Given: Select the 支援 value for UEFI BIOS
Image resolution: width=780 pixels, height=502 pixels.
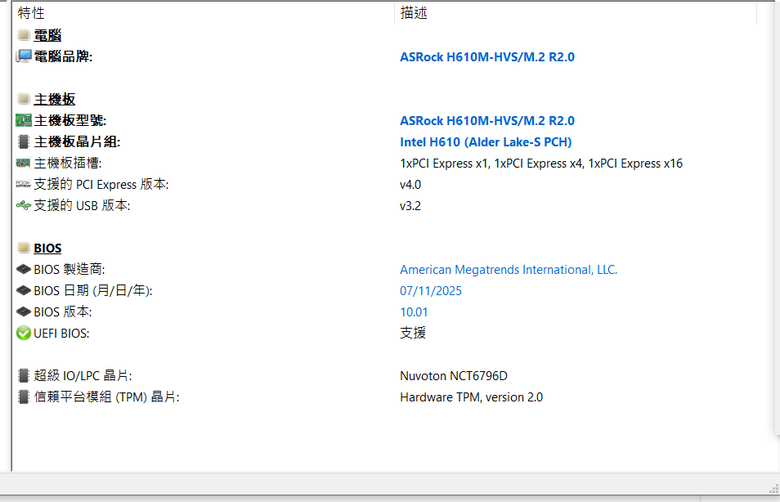Looking at the screenshot, I should point(413,333).
